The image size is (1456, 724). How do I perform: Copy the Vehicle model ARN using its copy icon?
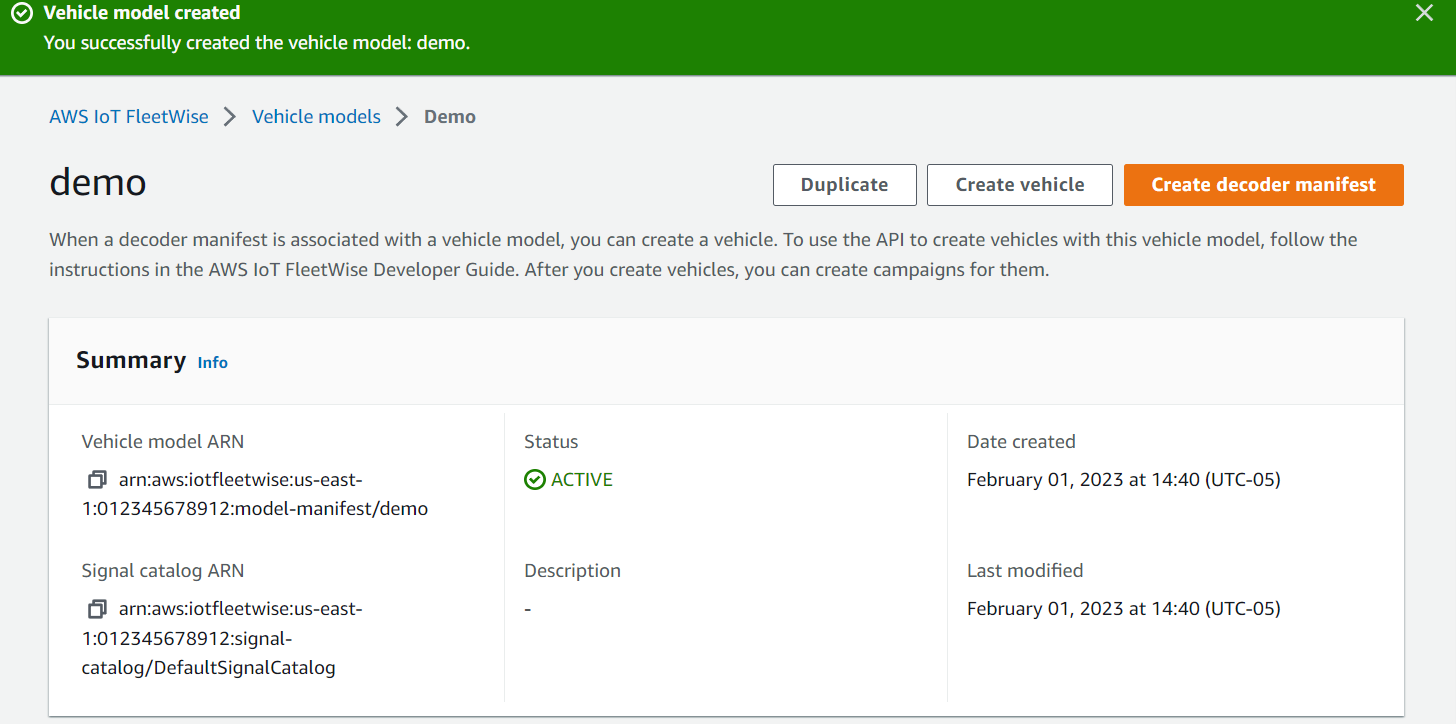coord(96,479)
